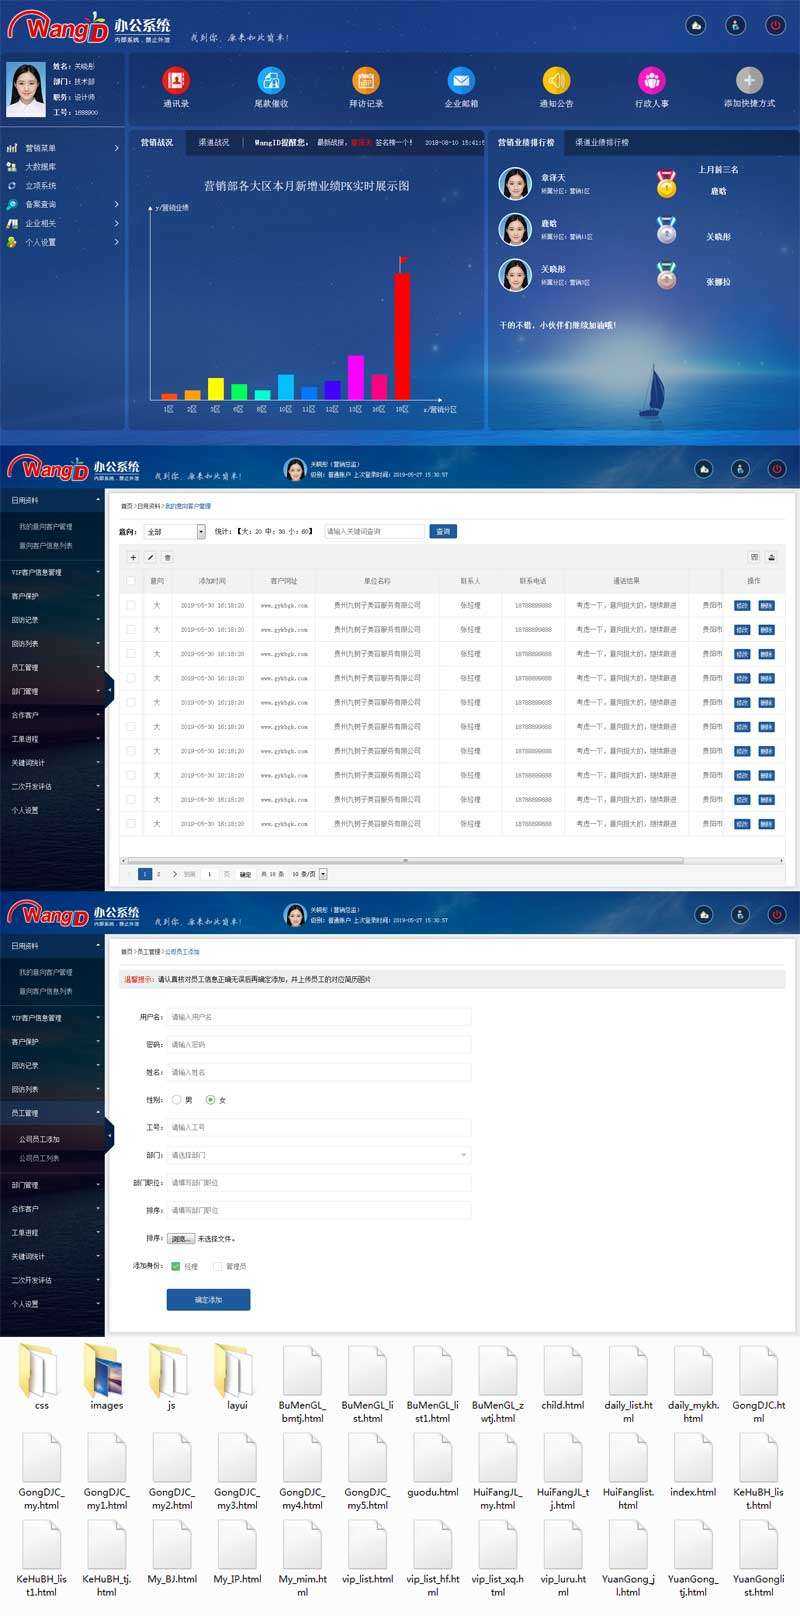
Task: Click the 添加快捷方式 plus icon
Action: [749, 80]
